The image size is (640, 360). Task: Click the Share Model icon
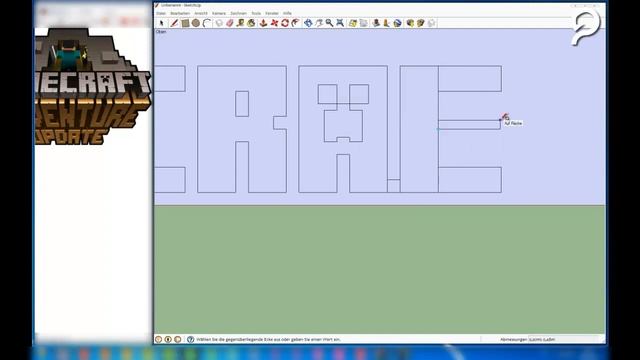tap(421, 23)
